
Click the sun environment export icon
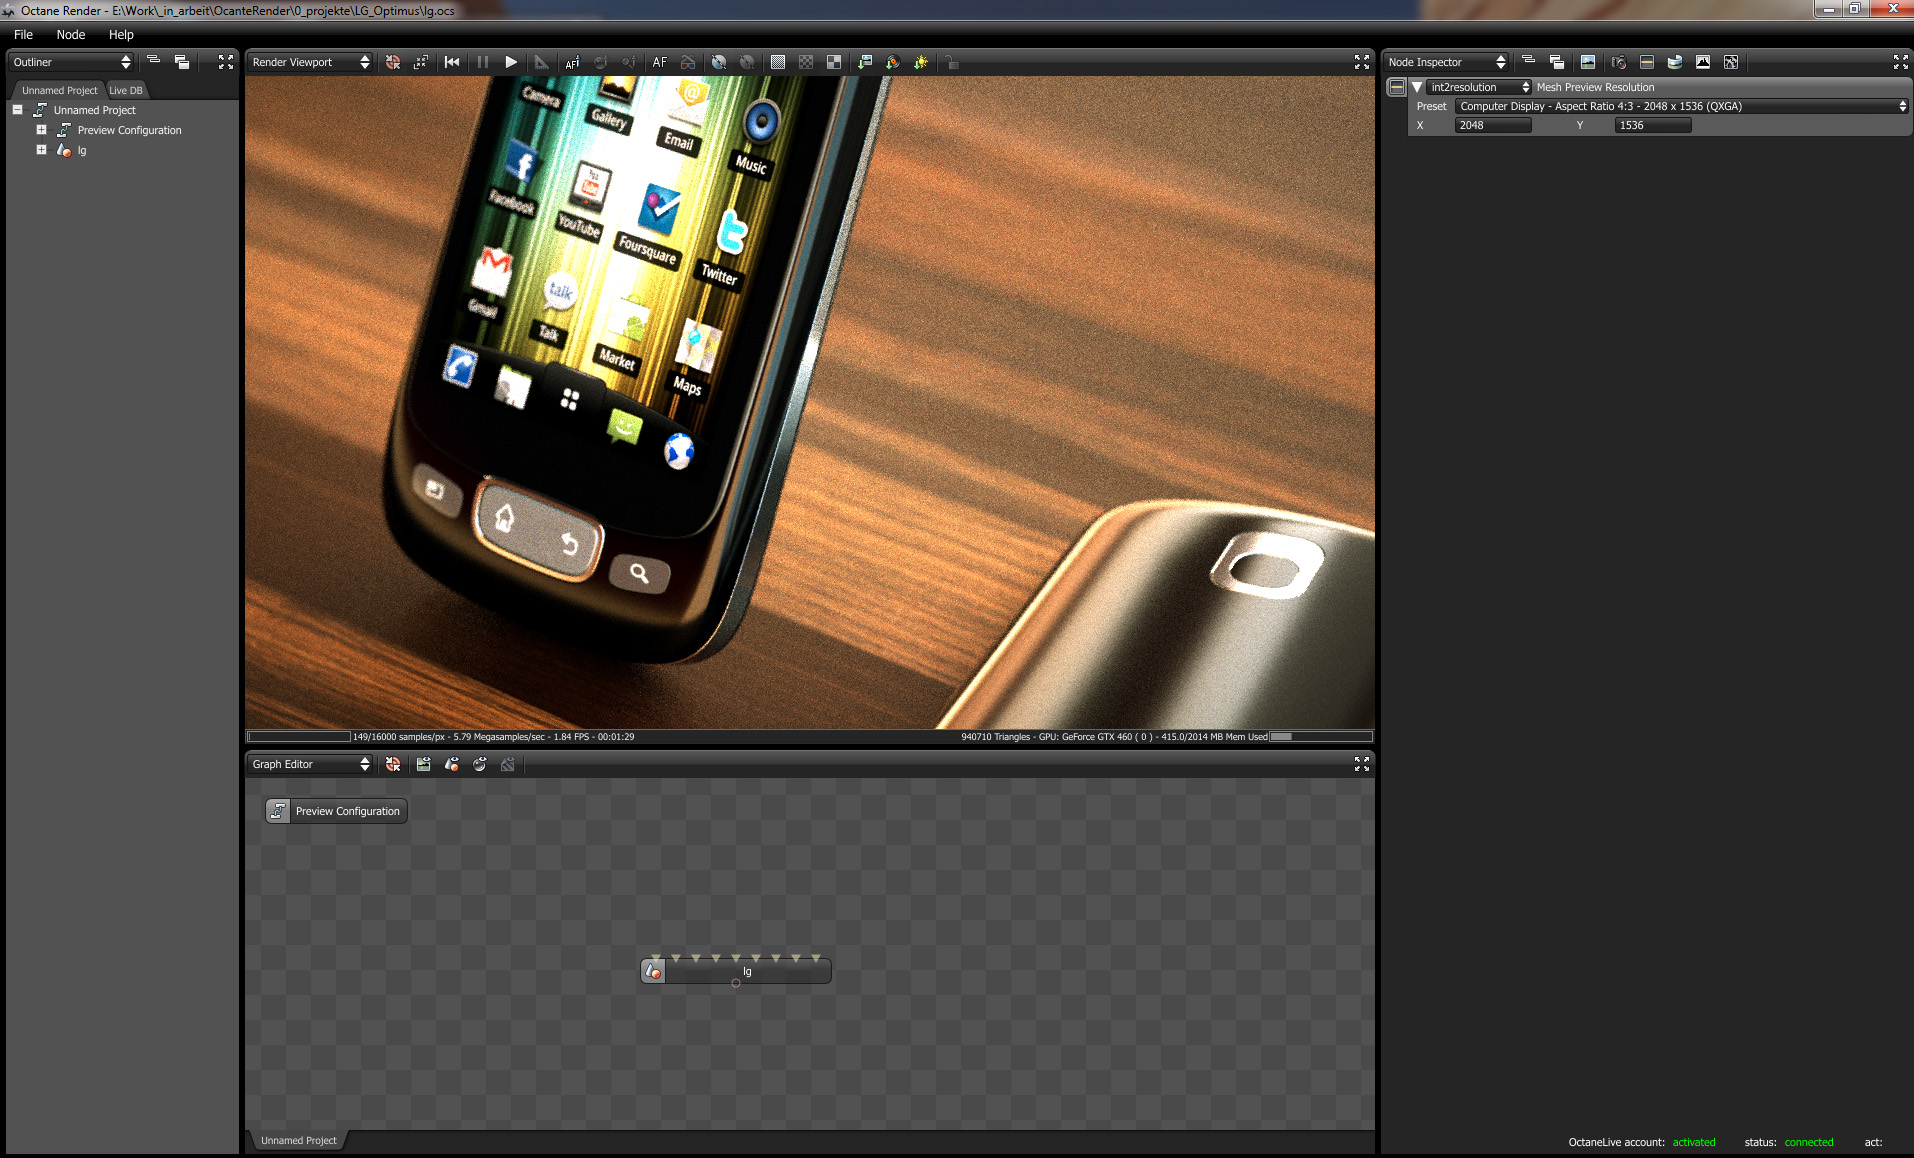[x=921, y=62]
